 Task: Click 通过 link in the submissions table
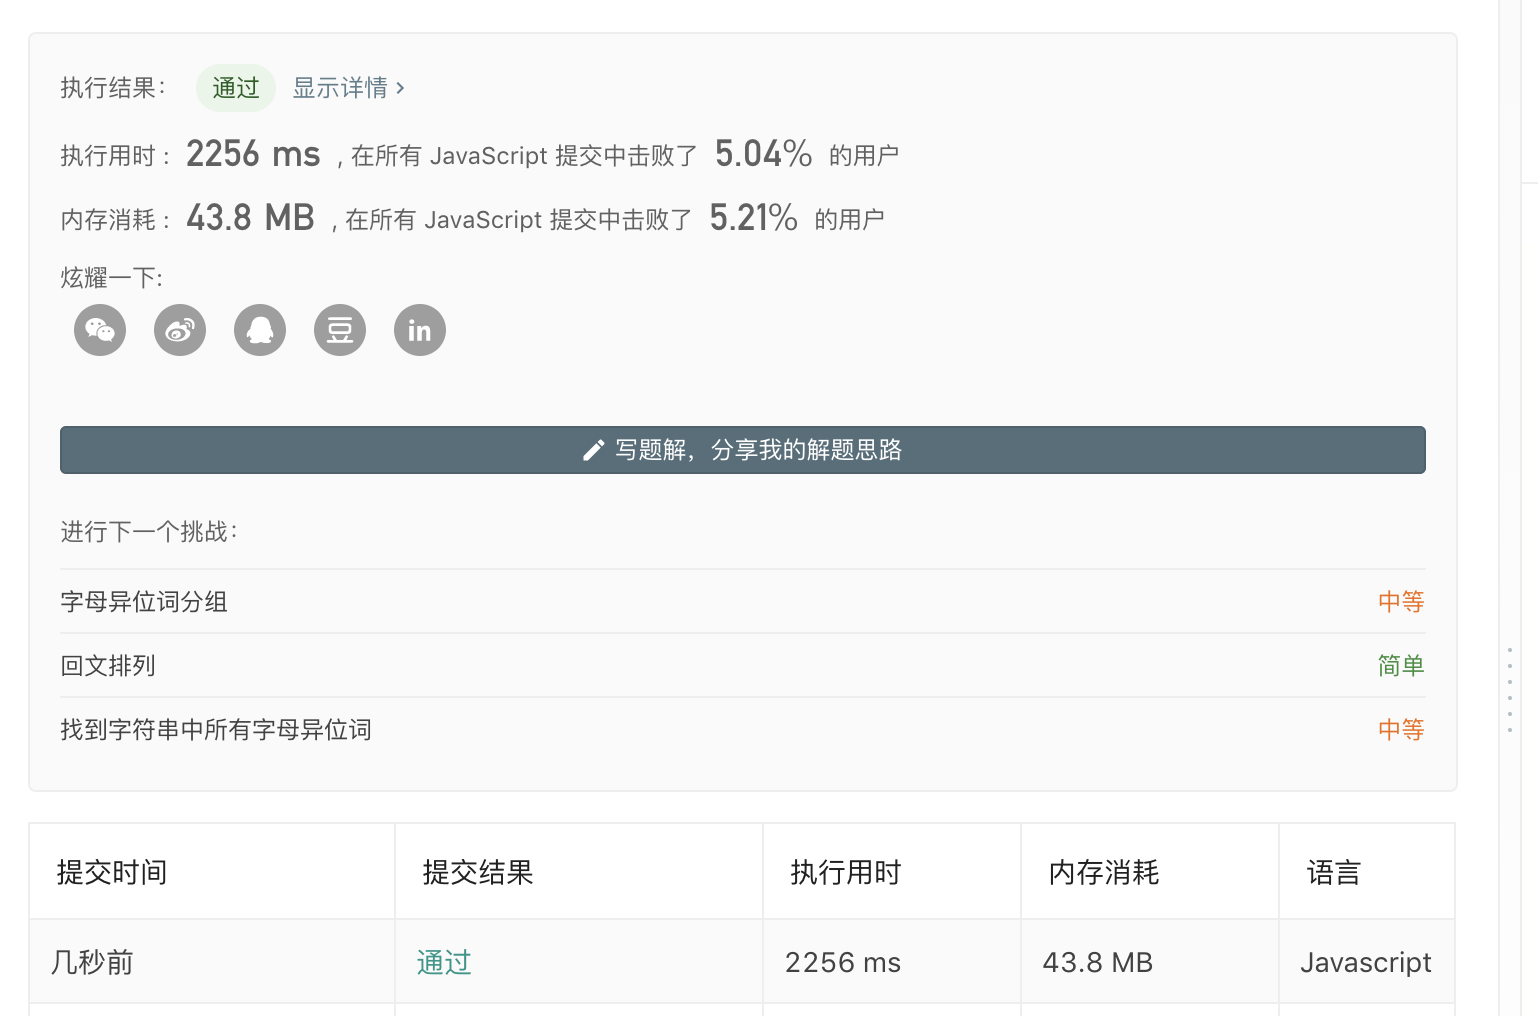(x=443, y=961)
